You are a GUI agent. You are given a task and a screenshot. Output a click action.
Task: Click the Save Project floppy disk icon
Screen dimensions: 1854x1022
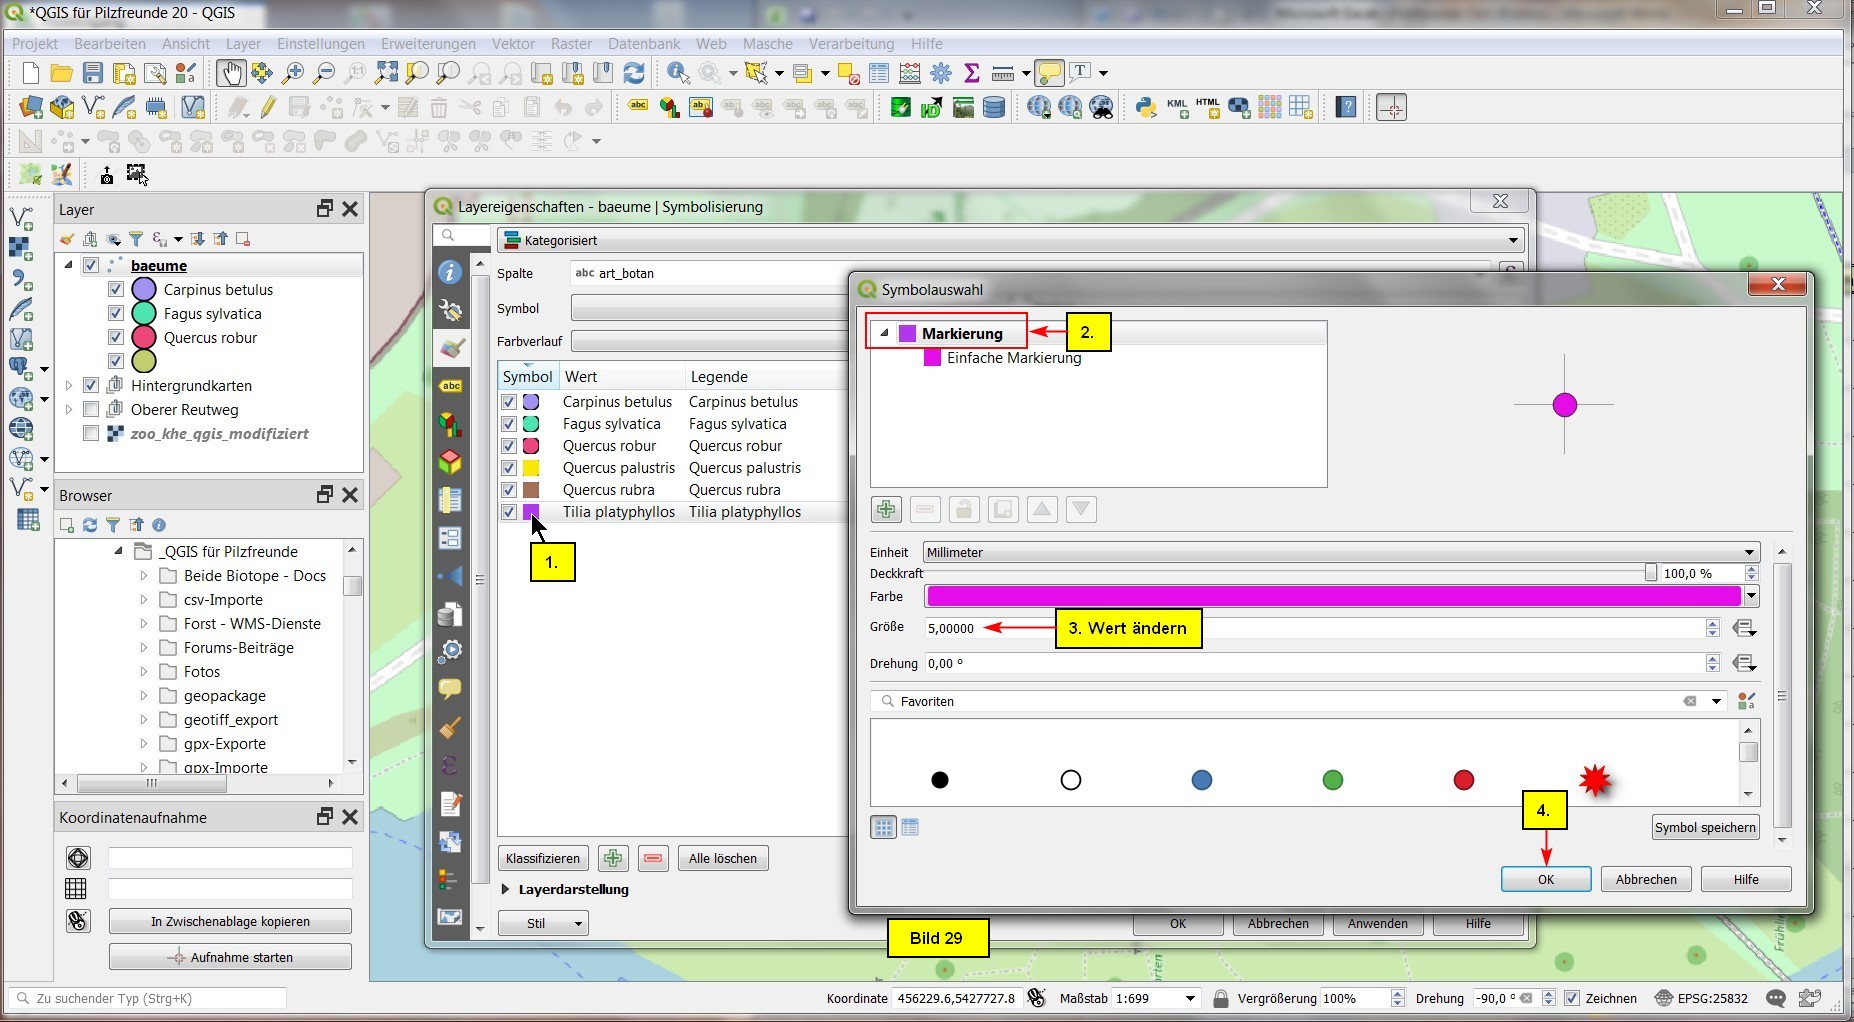93,73
